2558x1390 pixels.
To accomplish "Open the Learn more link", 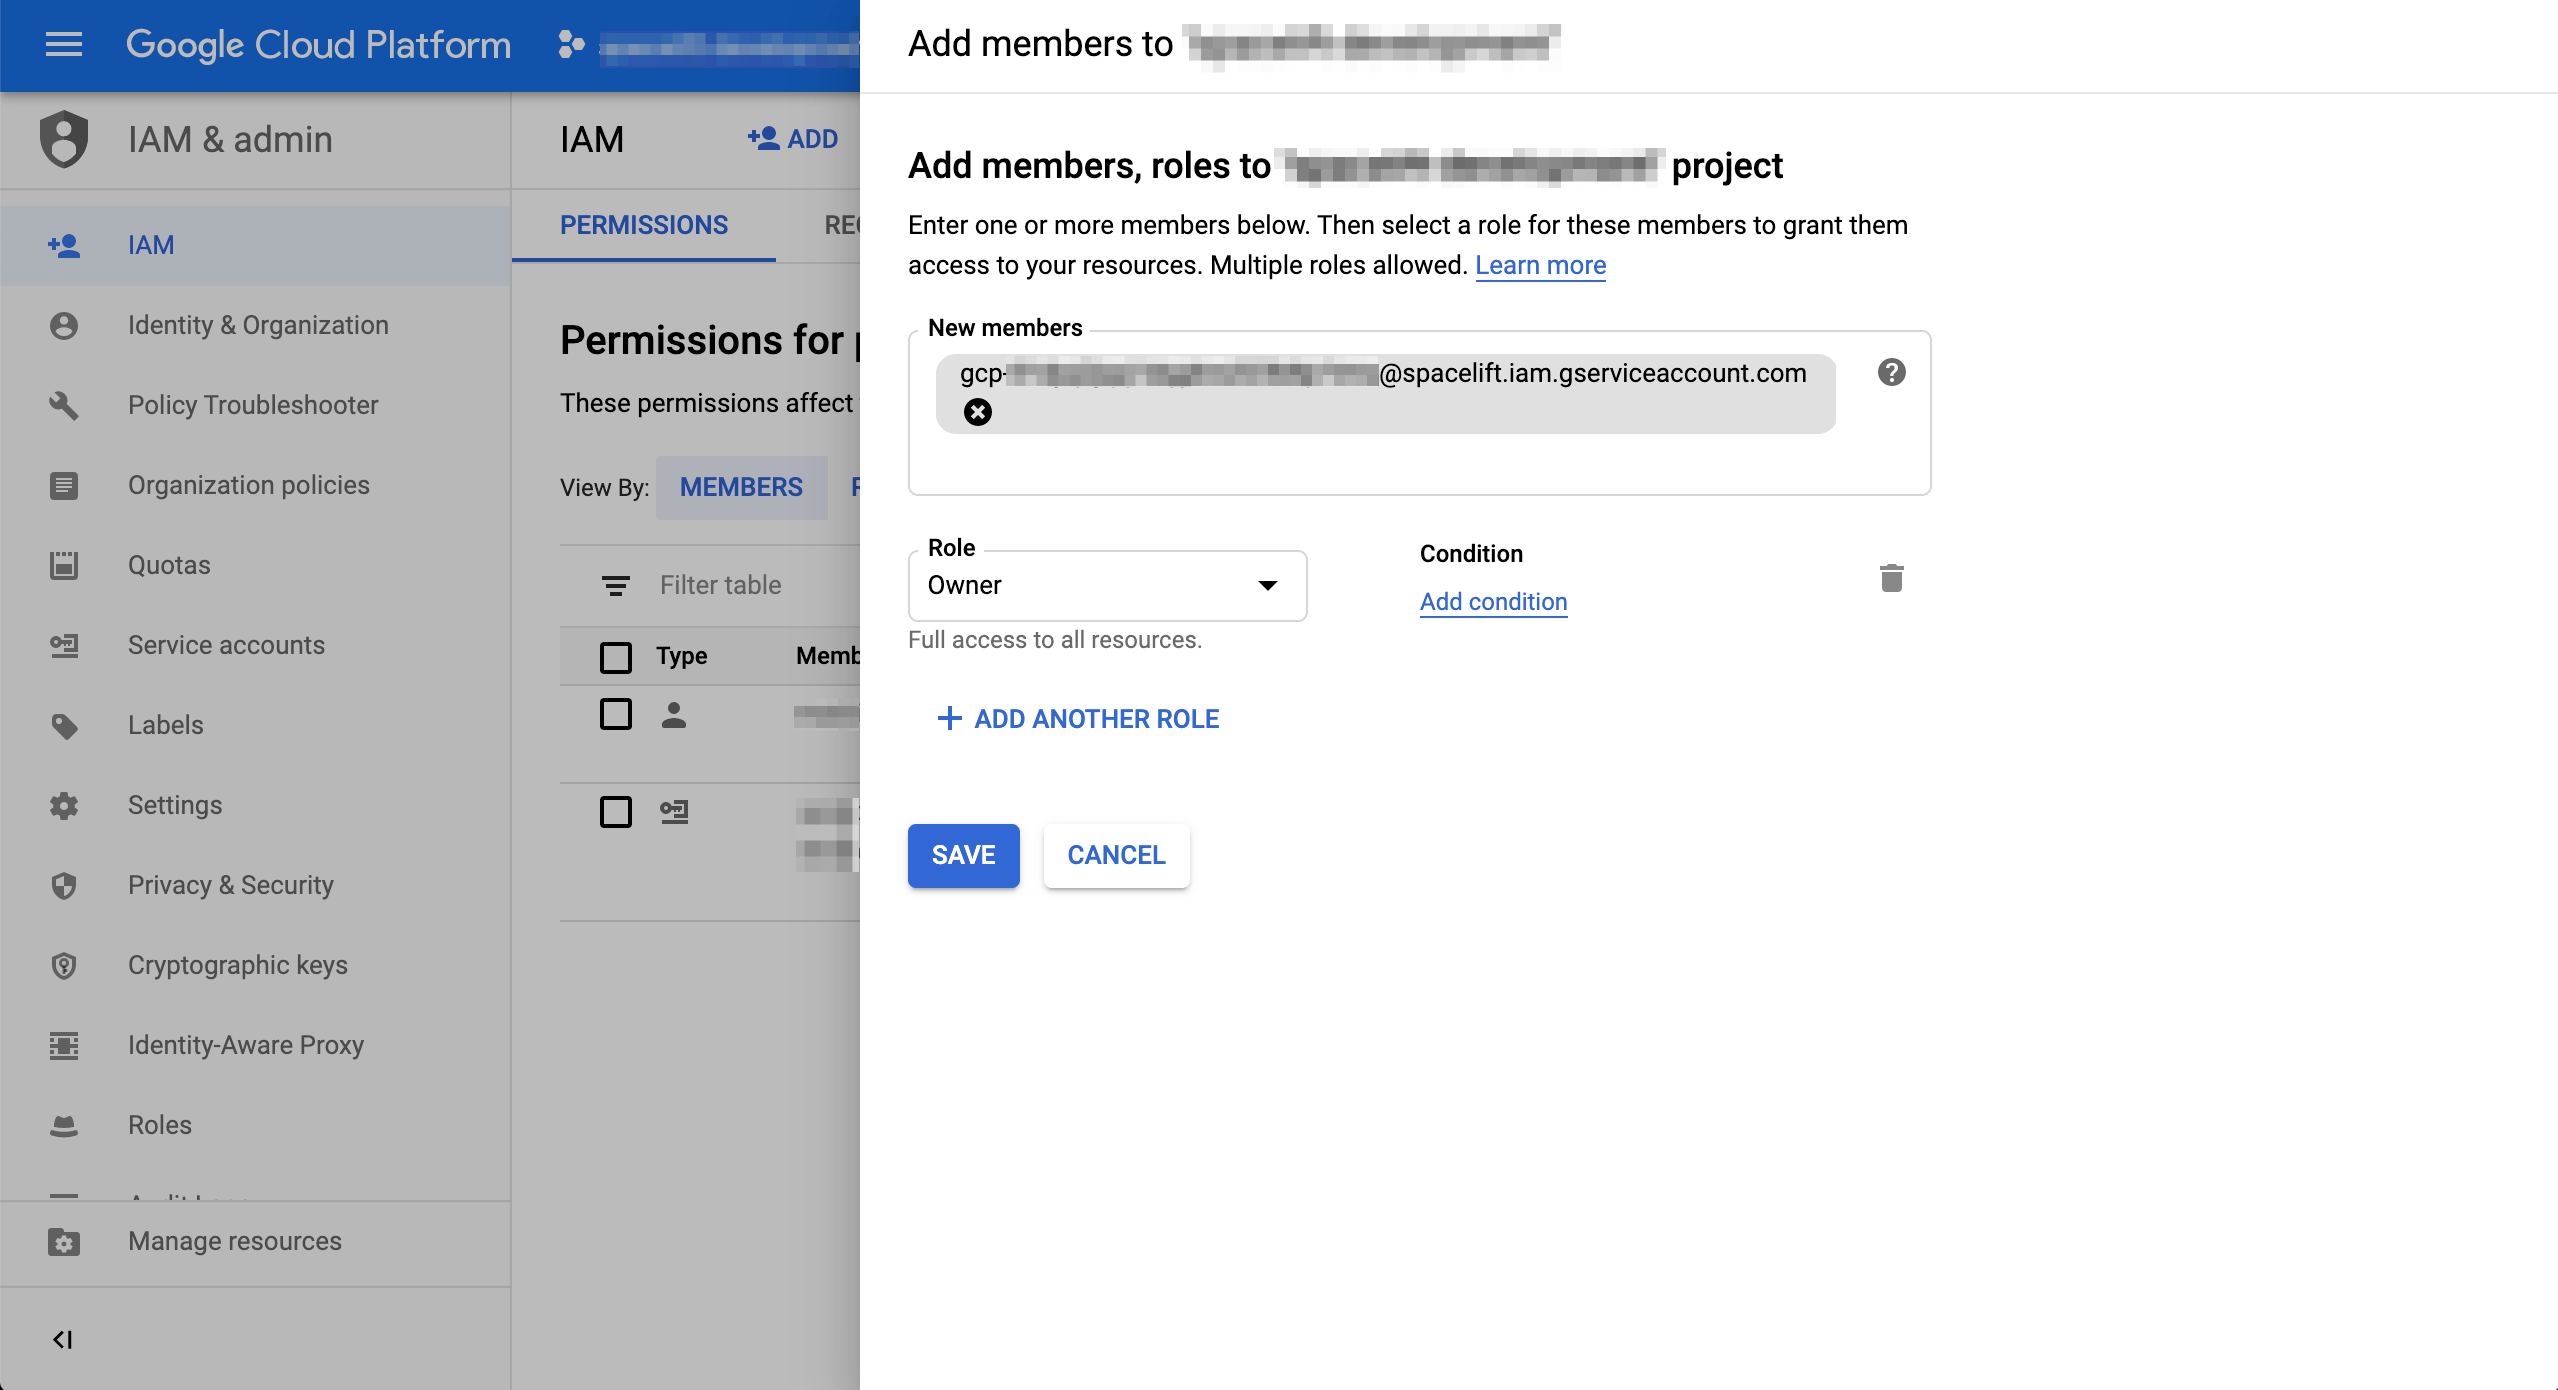I will click(x=1540, y=265).
